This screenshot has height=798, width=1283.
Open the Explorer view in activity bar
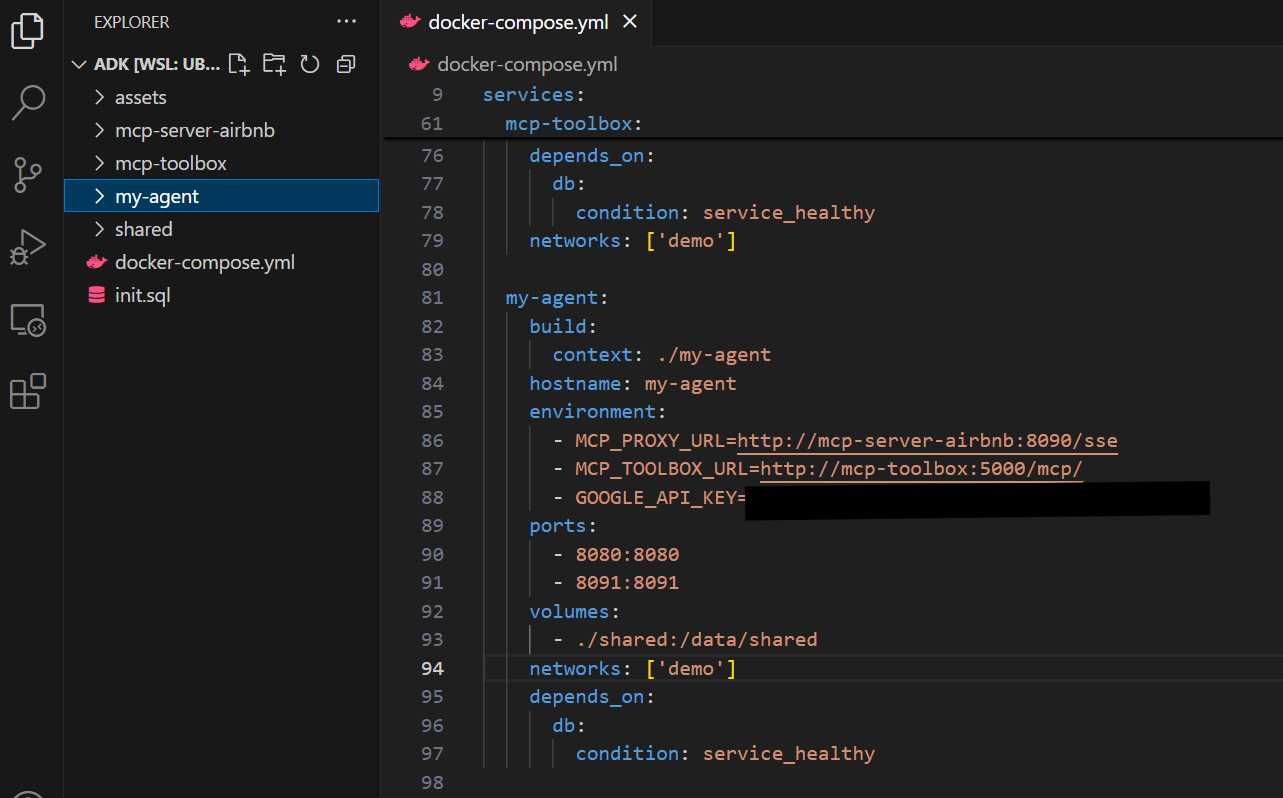coord(27,29)
